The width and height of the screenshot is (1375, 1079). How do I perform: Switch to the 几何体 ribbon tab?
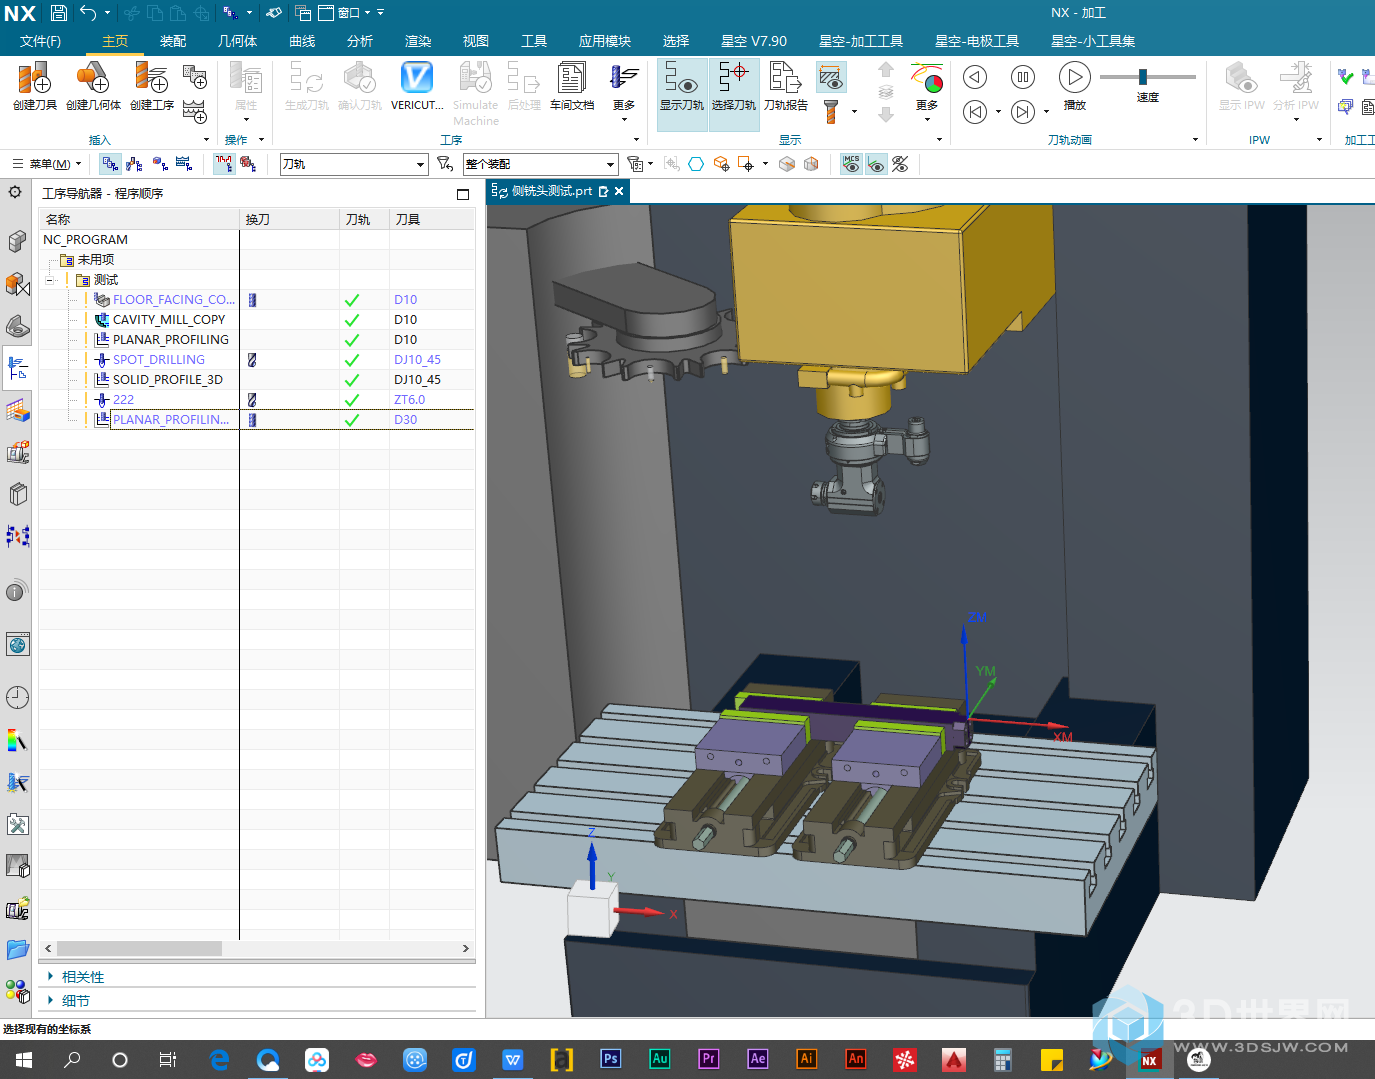click(237, 41)
